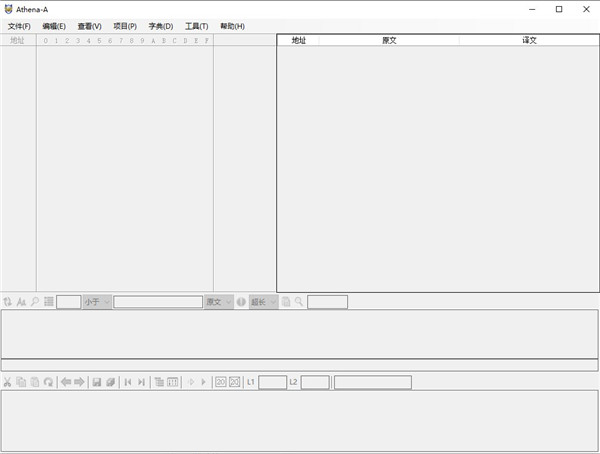The image size is (600, 454).
Task: Click the Aa case-matching icon
Action: click(x=21, y=302)
